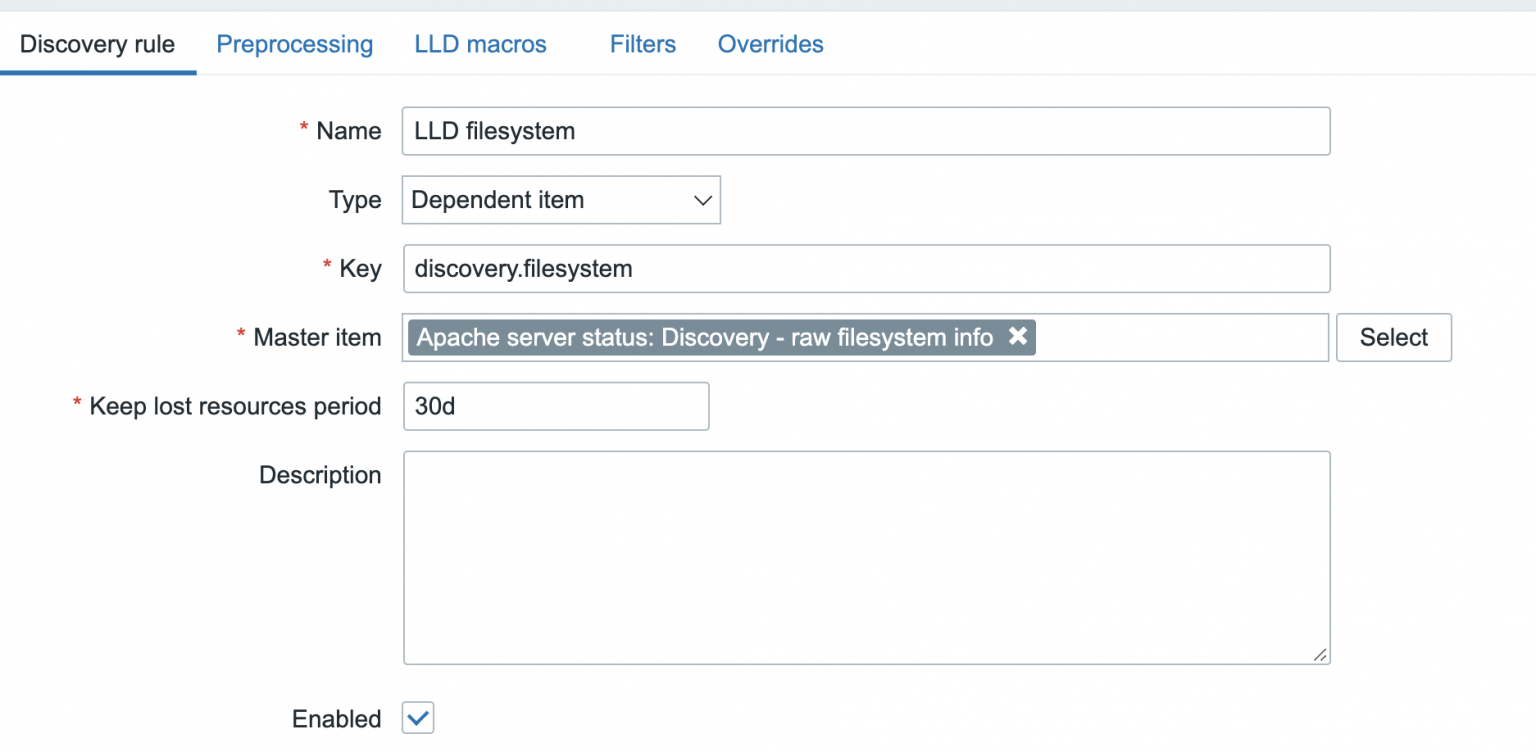The height and width of the screenshot is (752, 1536).
Task: Open the Type dropdown showing Dependent item
Action: pyautogui.click(x=560, y=200)
